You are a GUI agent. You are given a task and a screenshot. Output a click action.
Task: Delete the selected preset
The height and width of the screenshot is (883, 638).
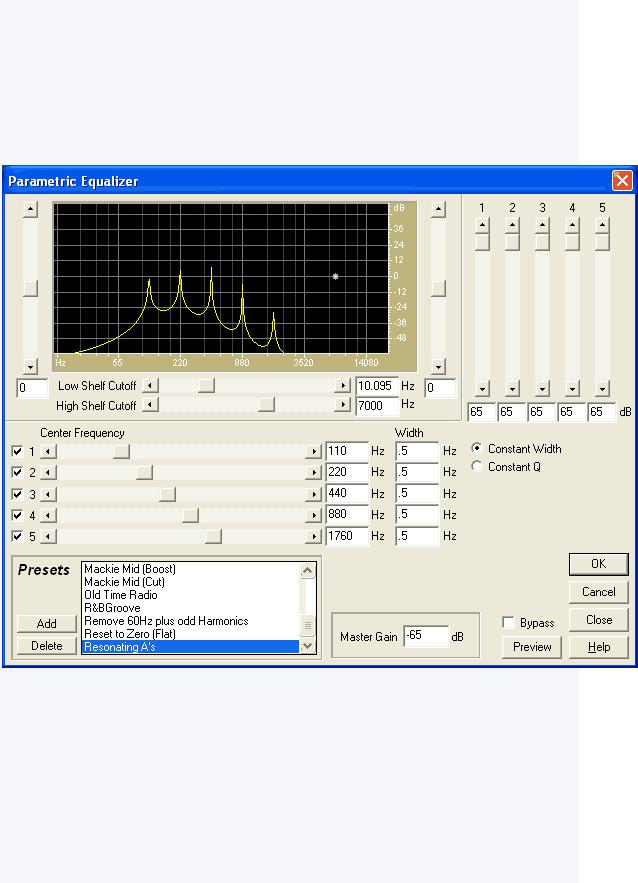pos(47,645)
